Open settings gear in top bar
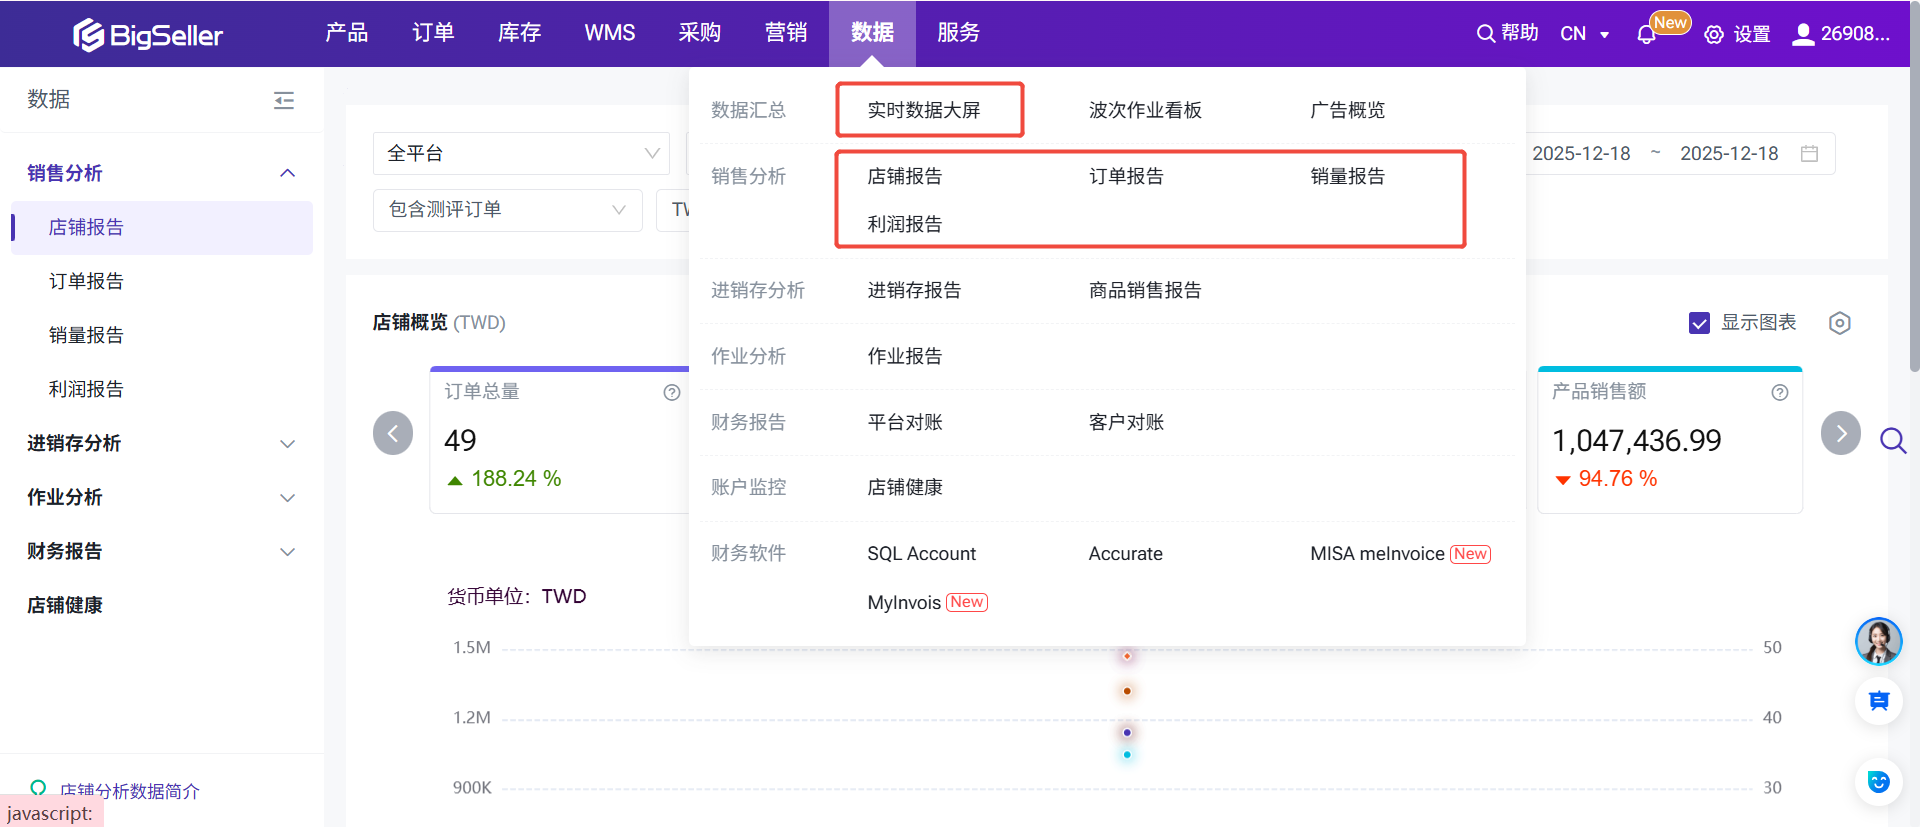 point(1714,35)
